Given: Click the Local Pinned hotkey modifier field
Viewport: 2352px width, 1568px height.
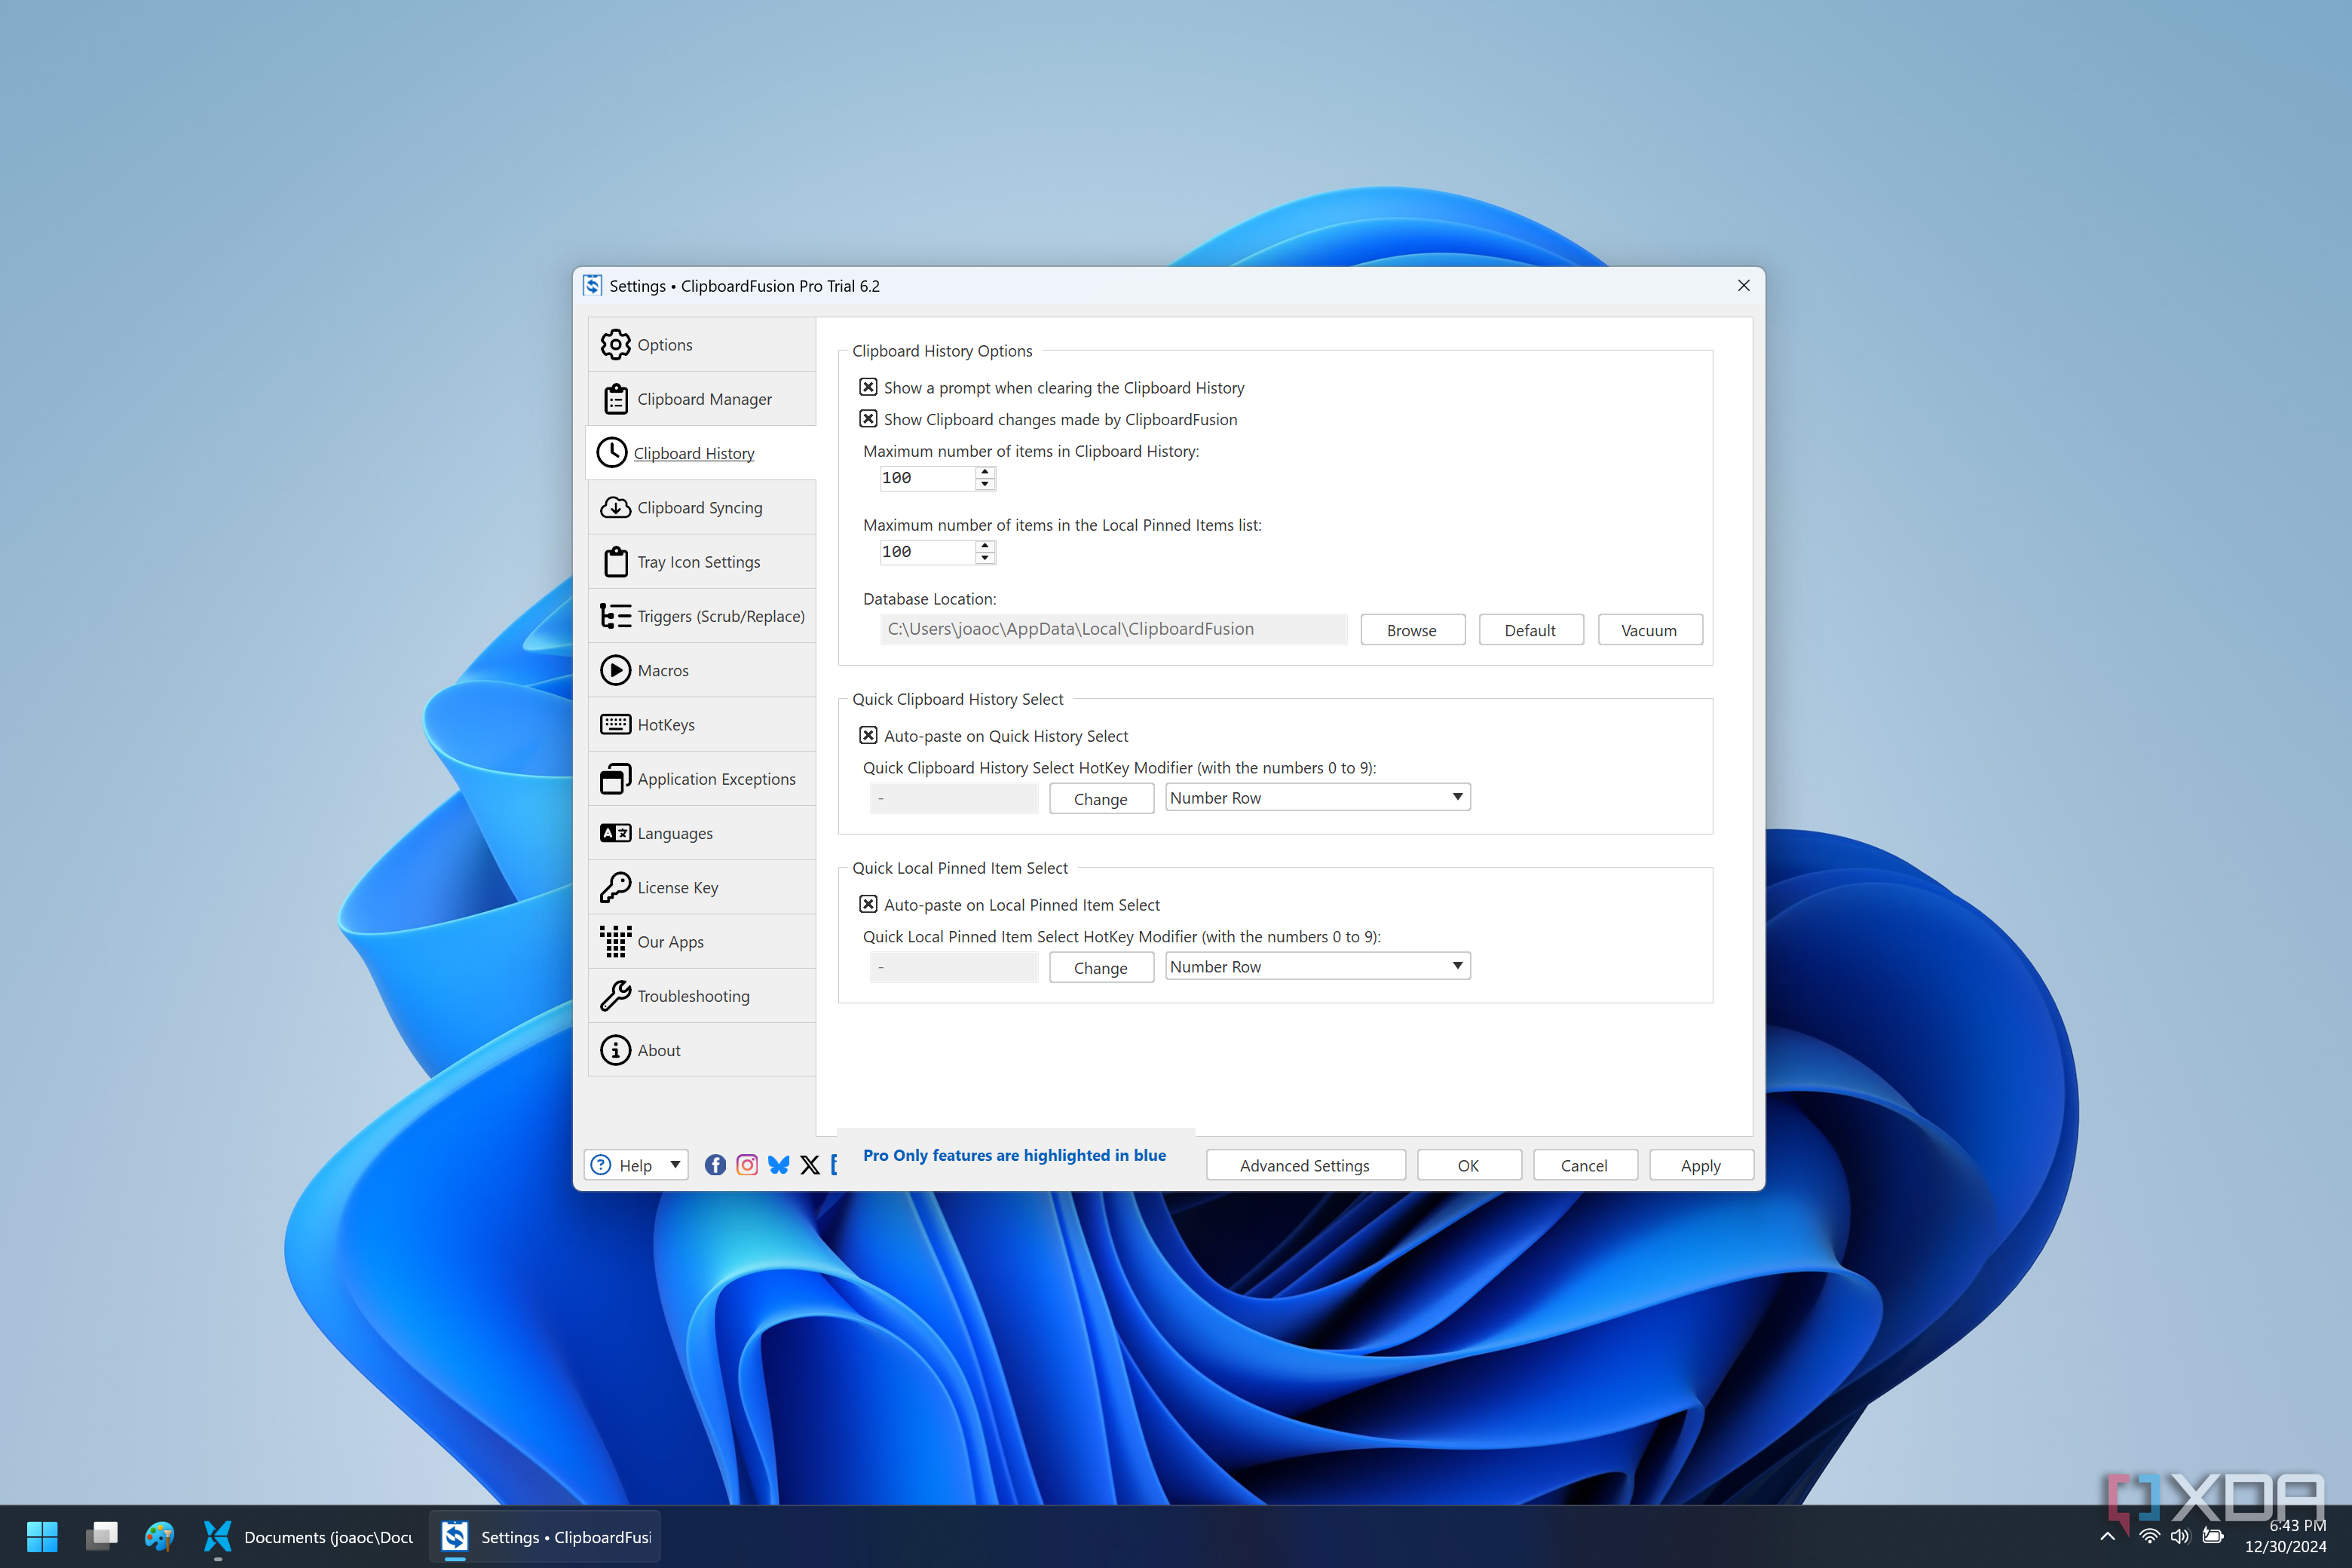Looking at the screenshot, I should [954, 968].
